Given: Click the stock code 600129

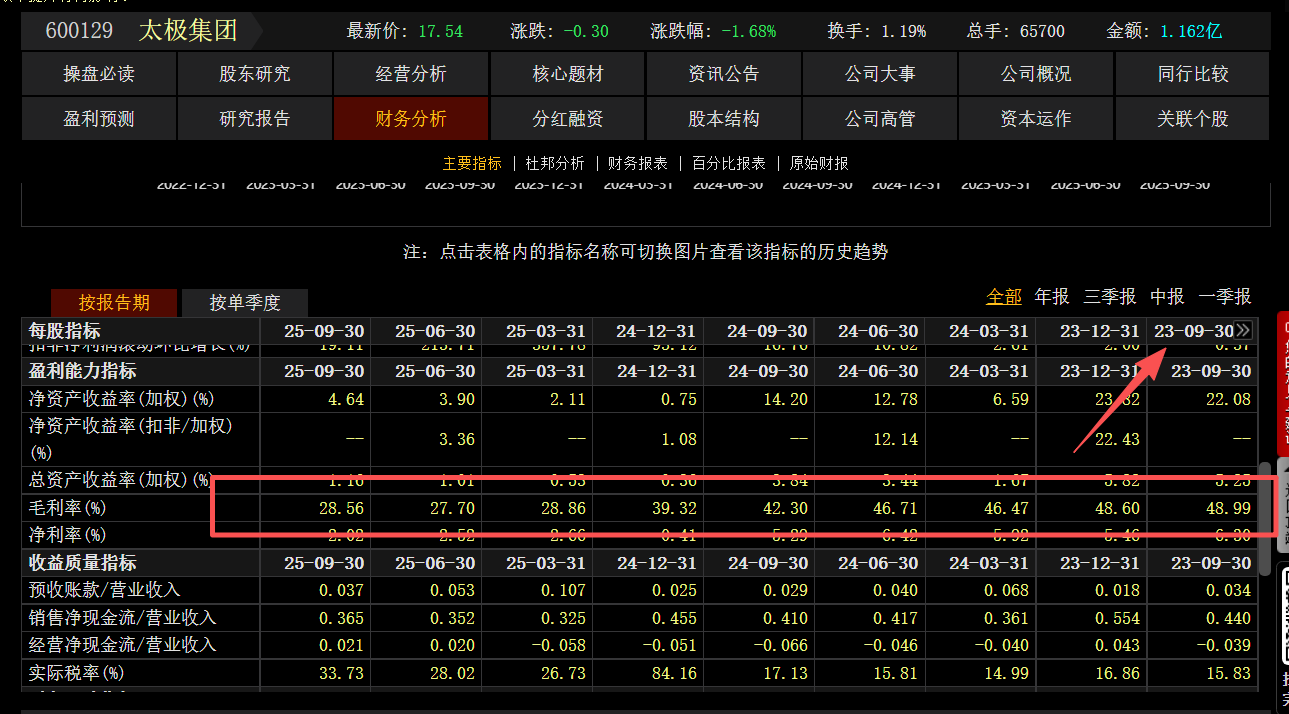Looking at the screenshot, I should coord(79,31).
